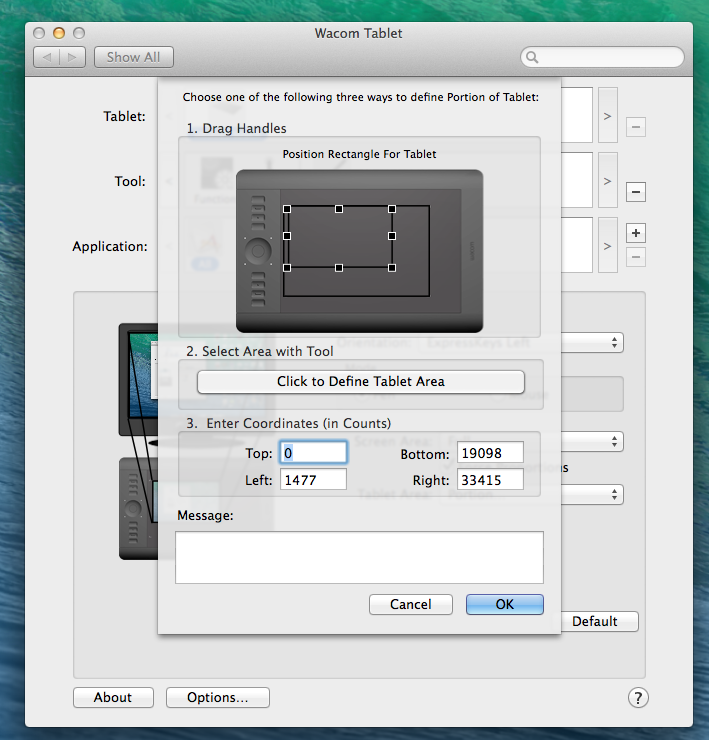Open the Orientation dropdown arrows
This screenshot has width=709, height=740.
point(614,343)
